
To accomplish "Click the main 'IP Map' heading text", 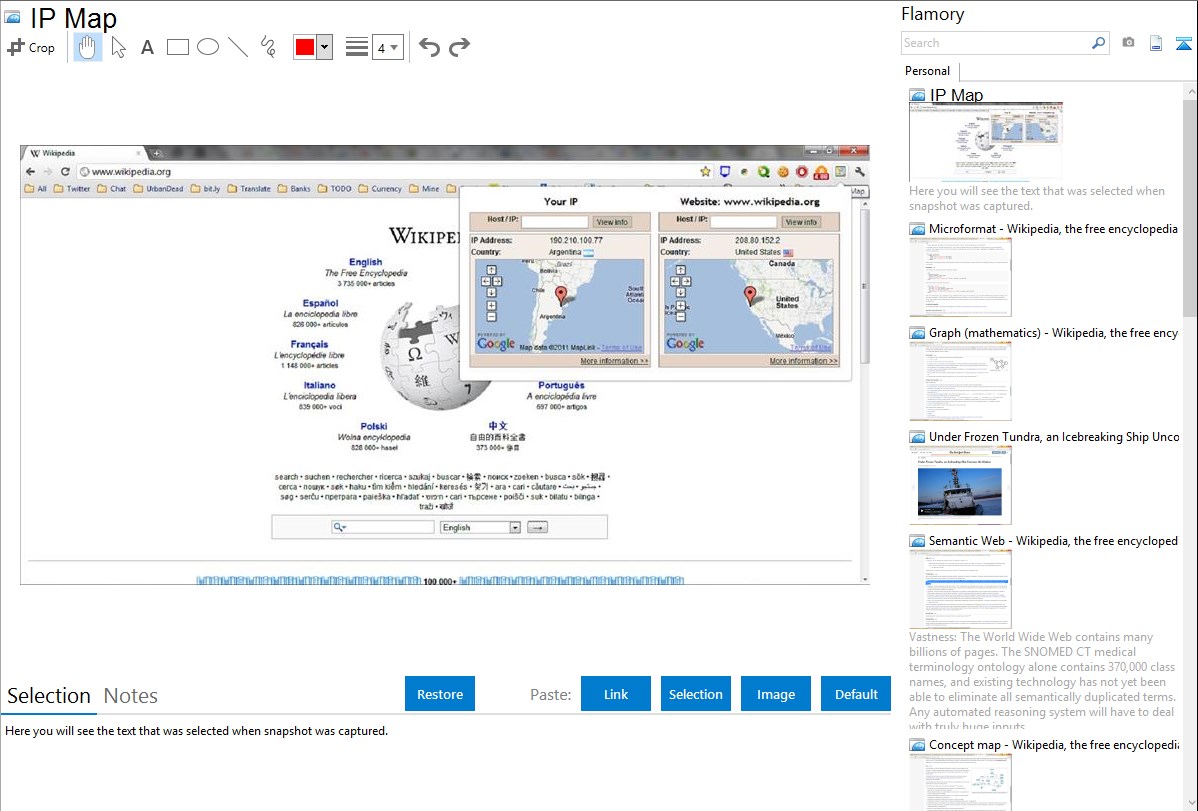I will [73, 18].
